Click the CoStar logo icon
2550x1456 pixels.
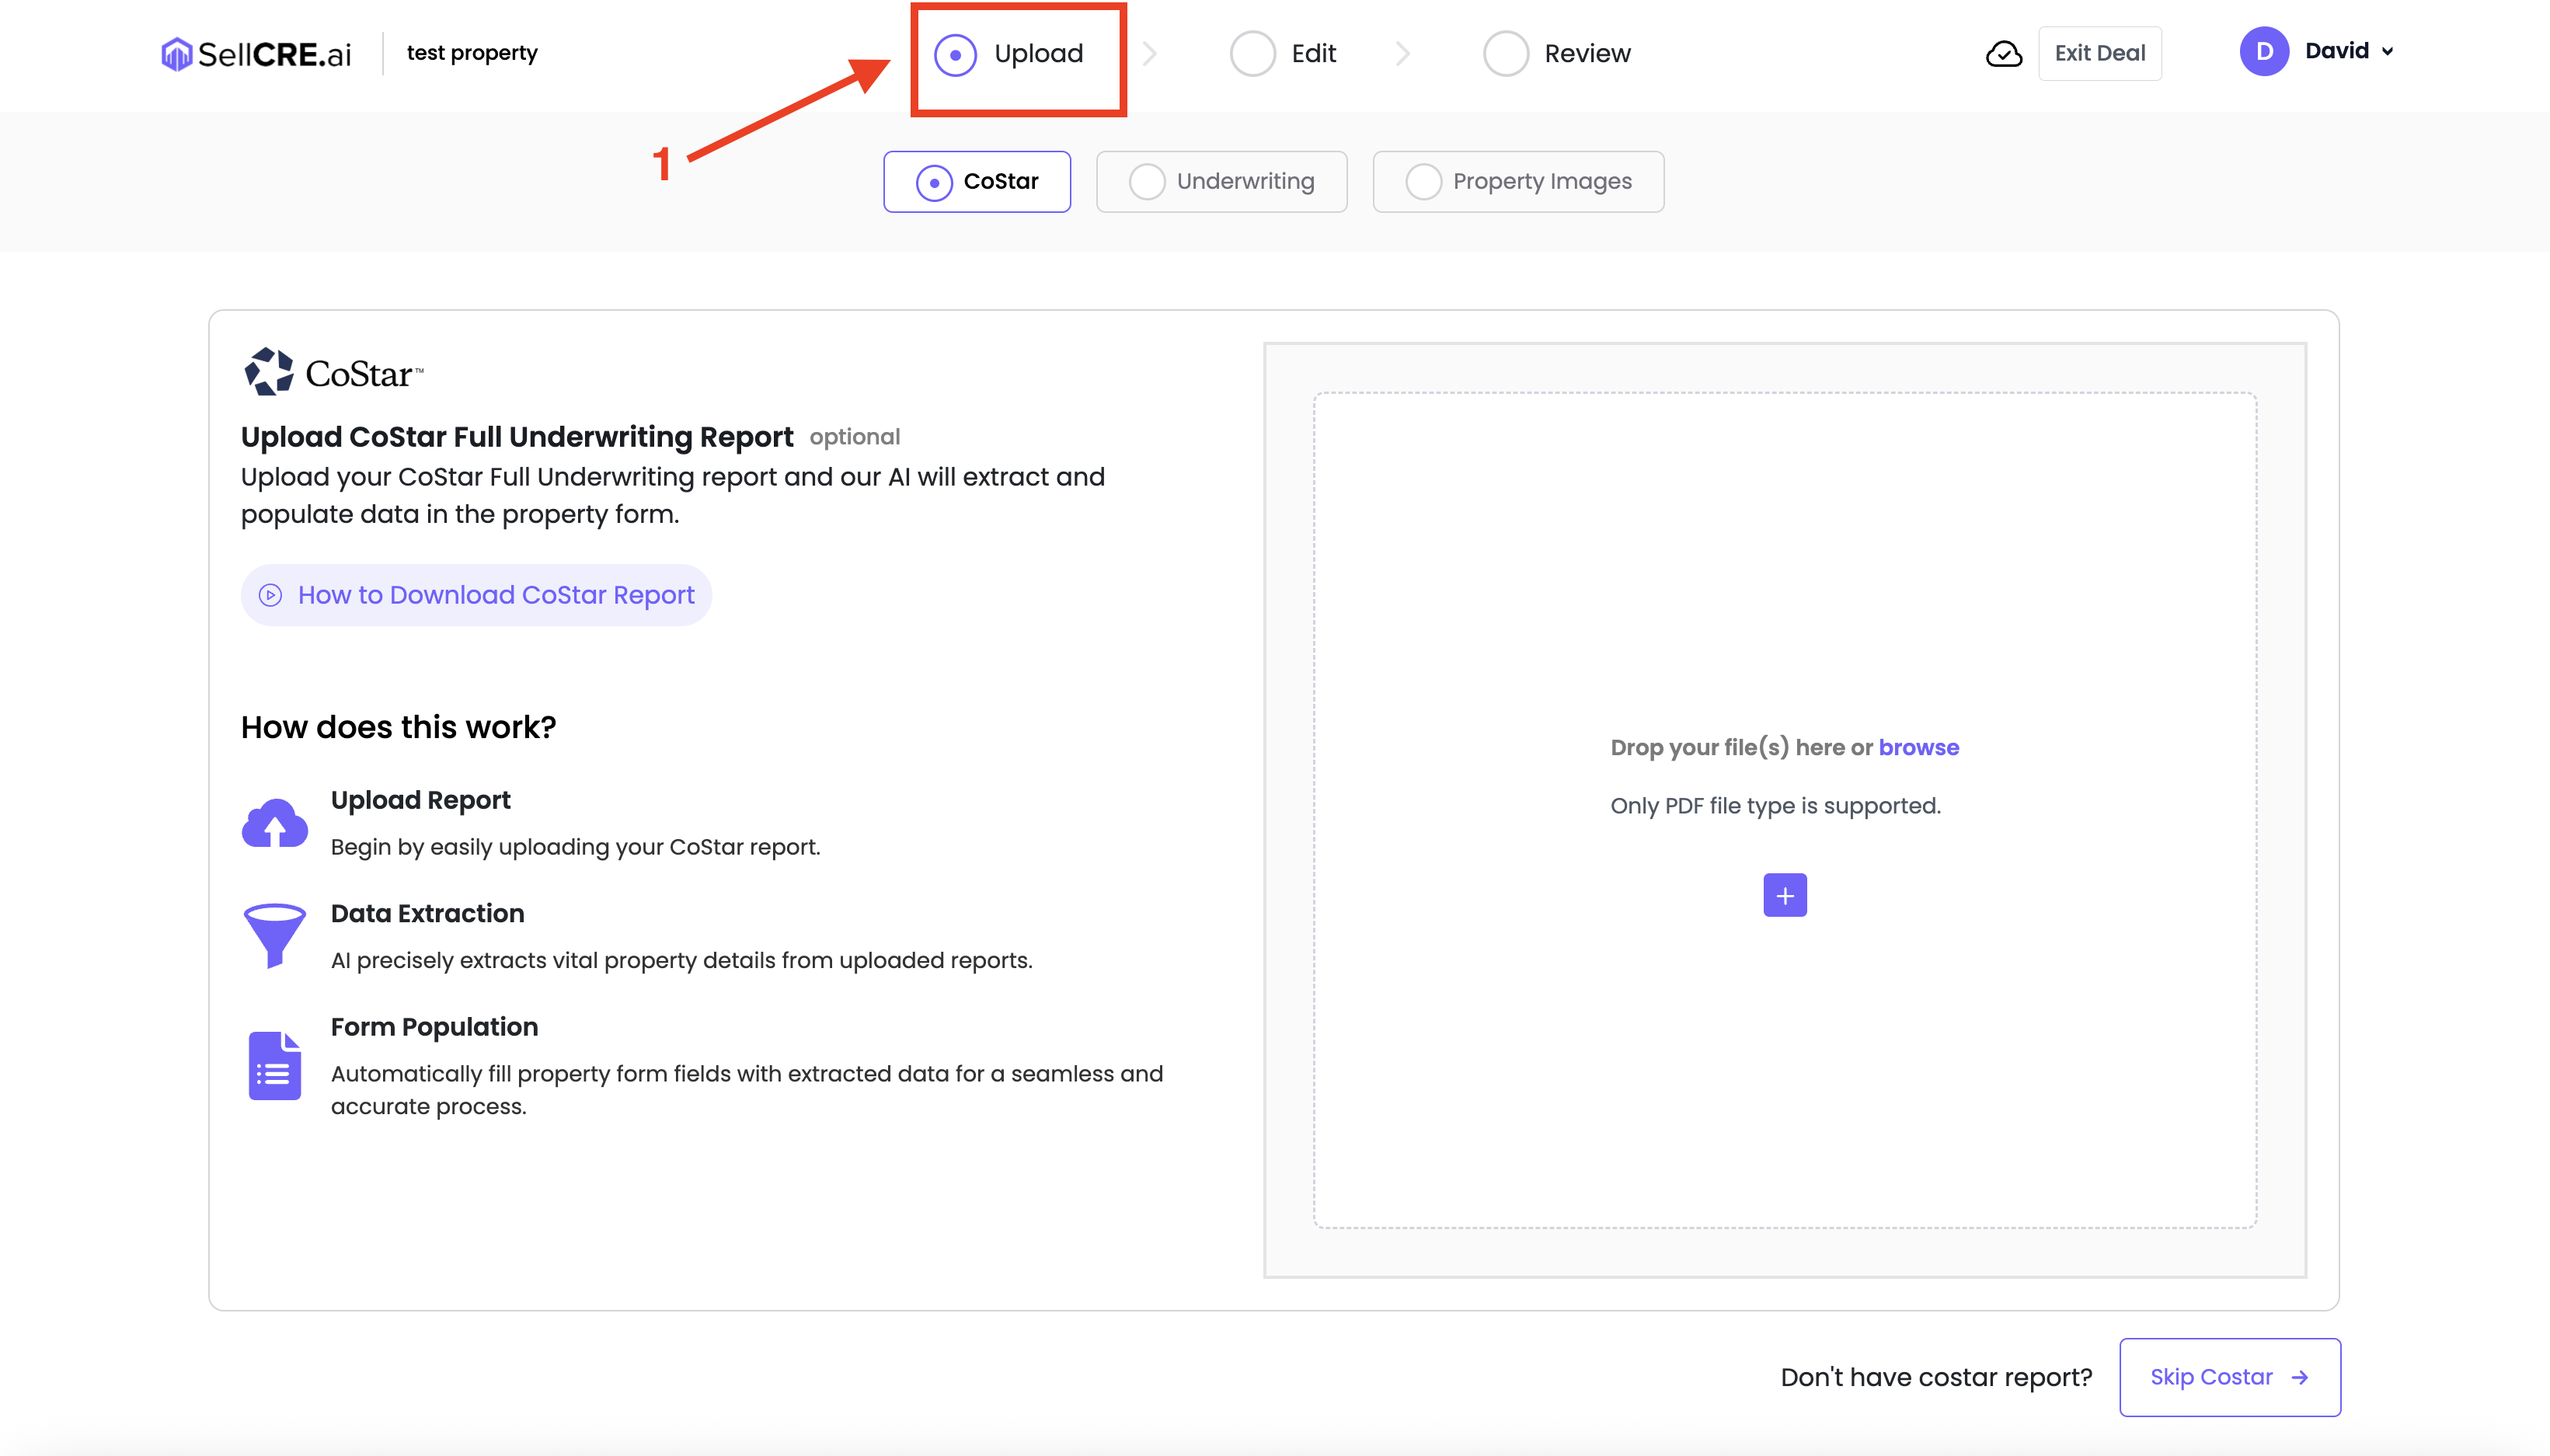[269, 372]
